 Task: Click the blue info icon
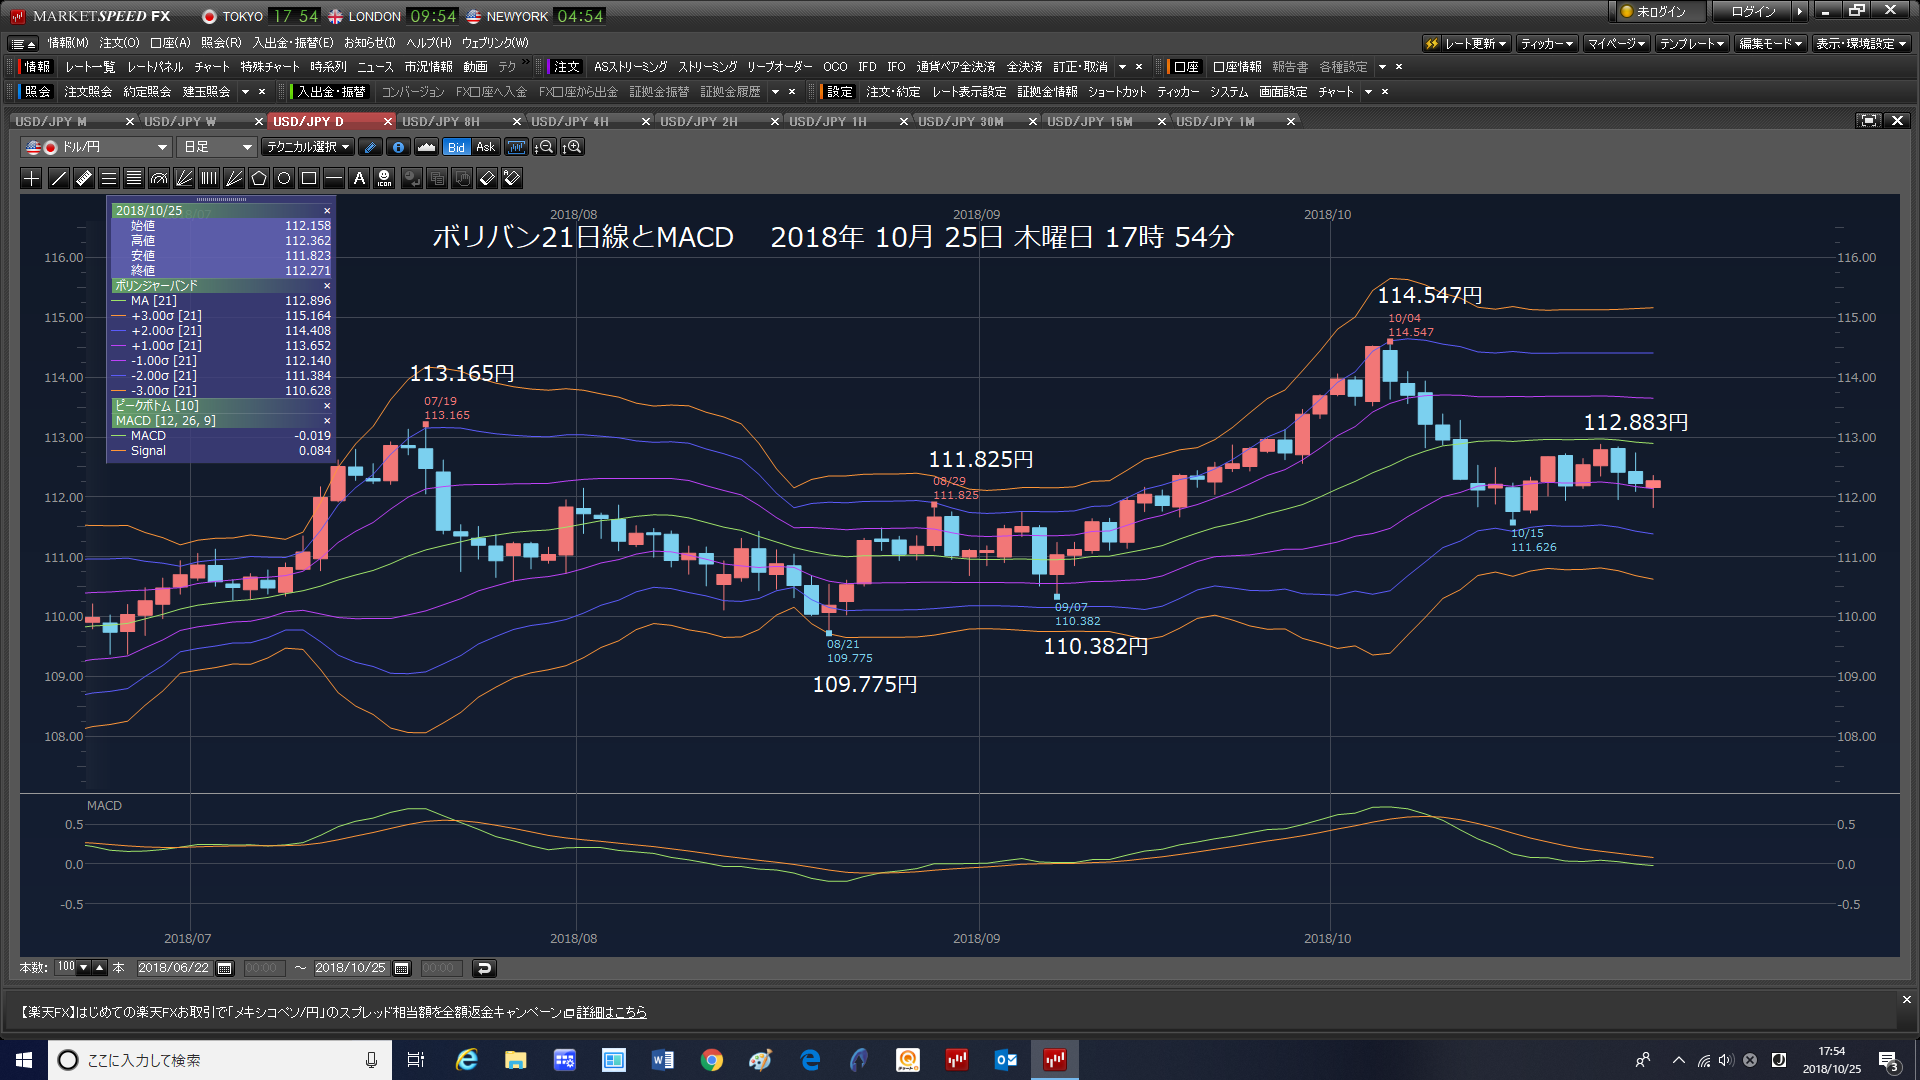[x=398, y=147]
